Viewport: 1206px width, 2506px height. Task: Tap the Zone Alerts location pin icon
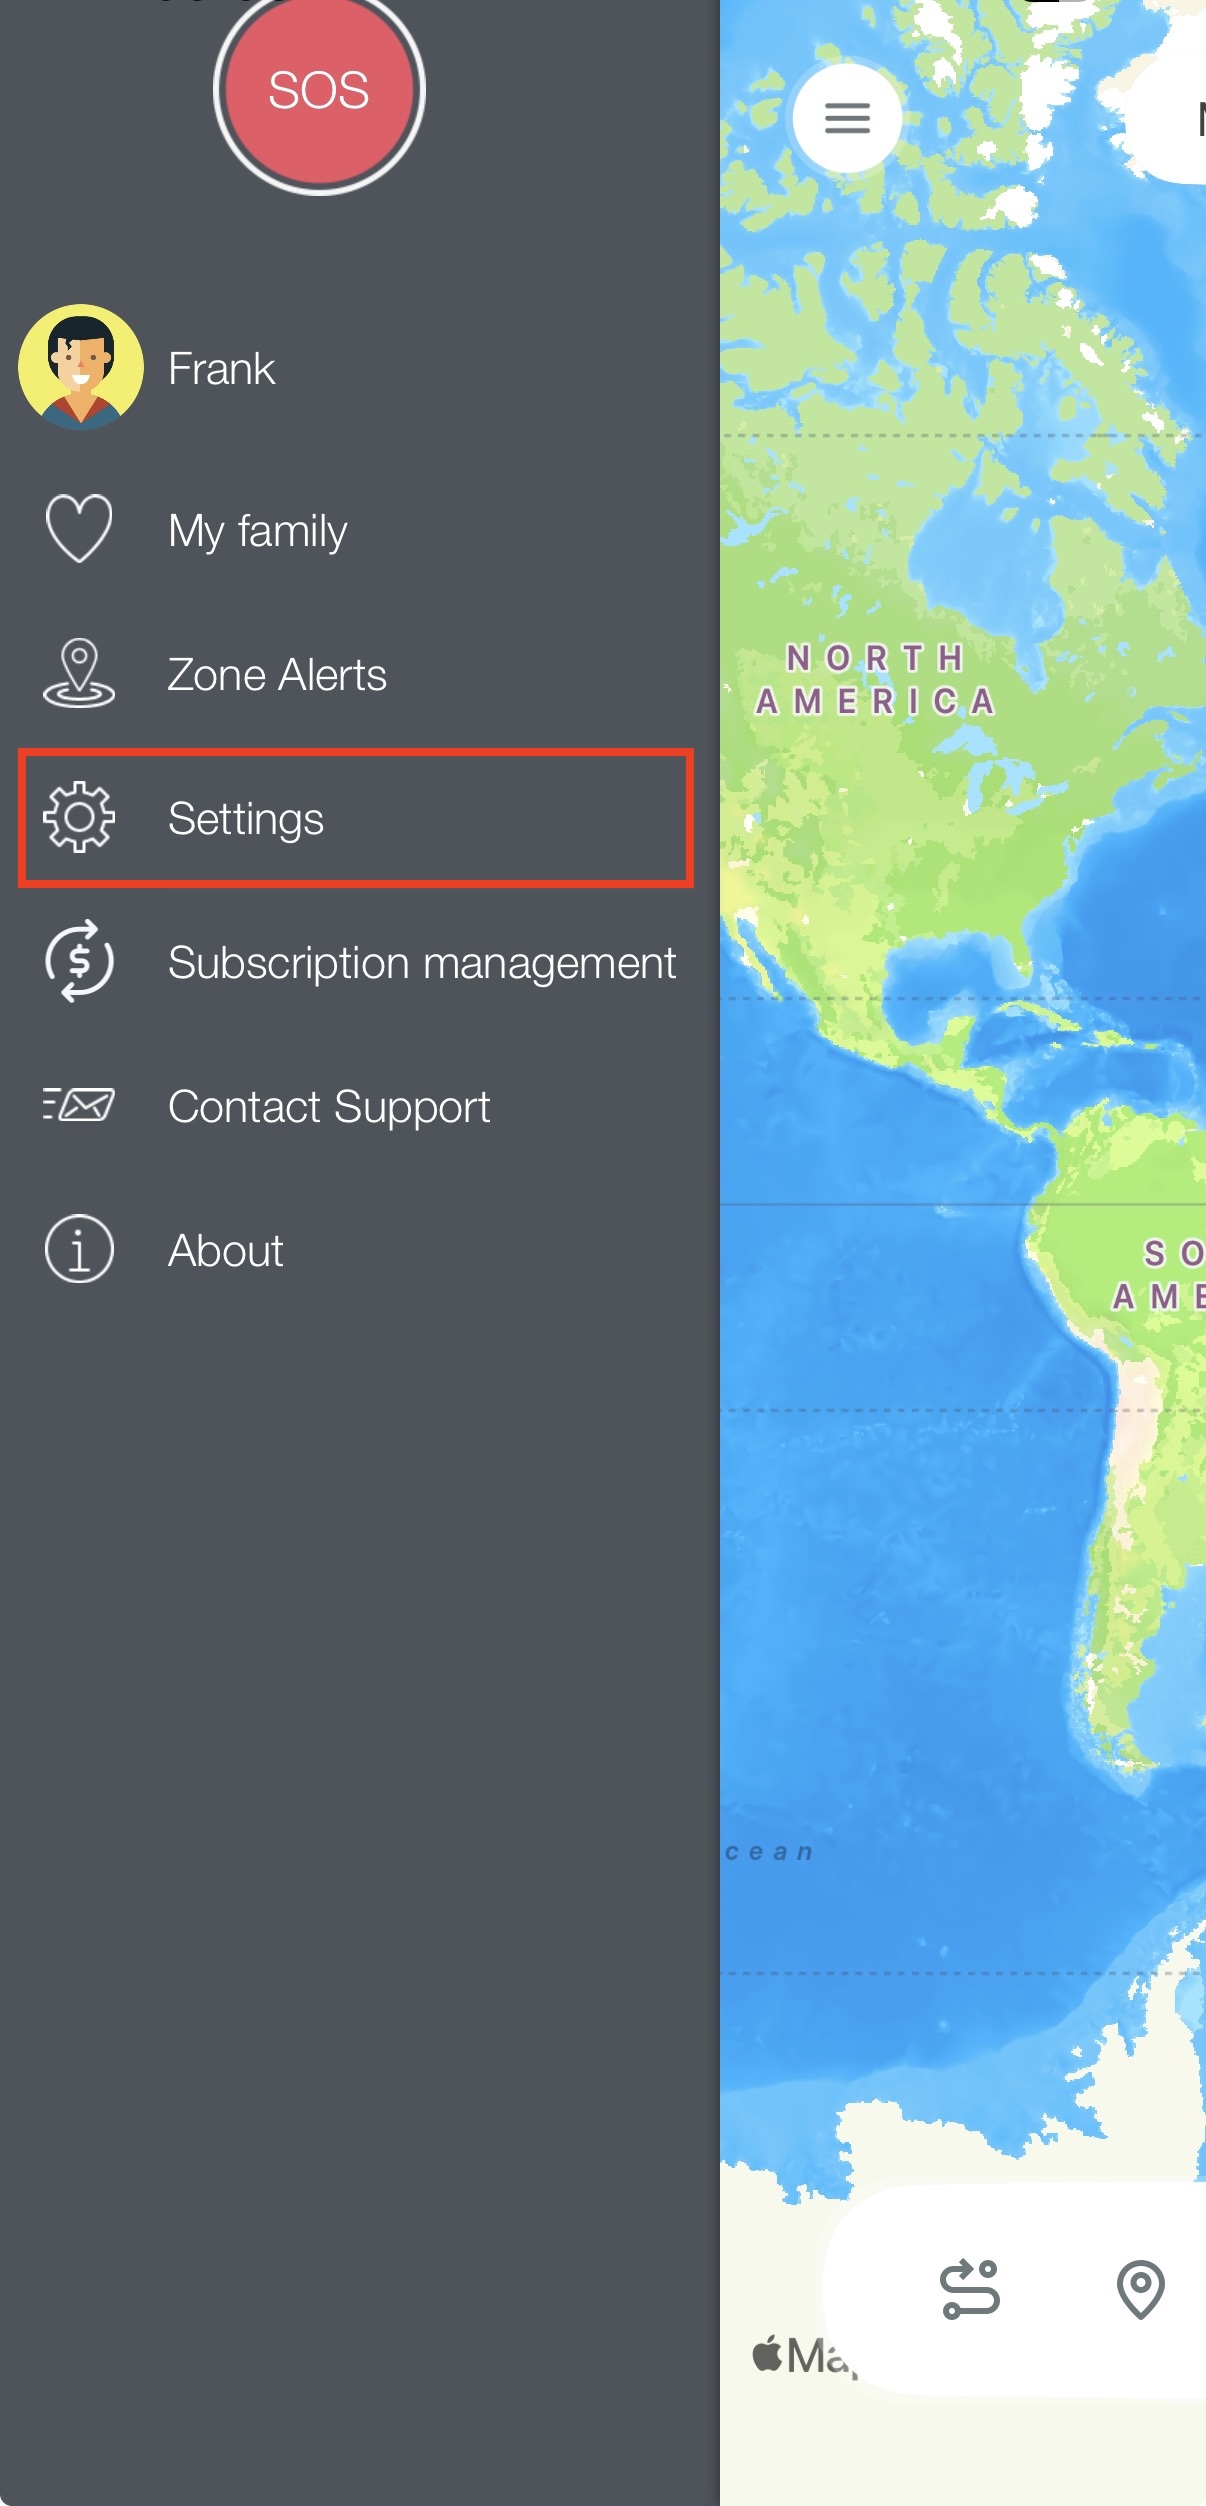point(79,673)
